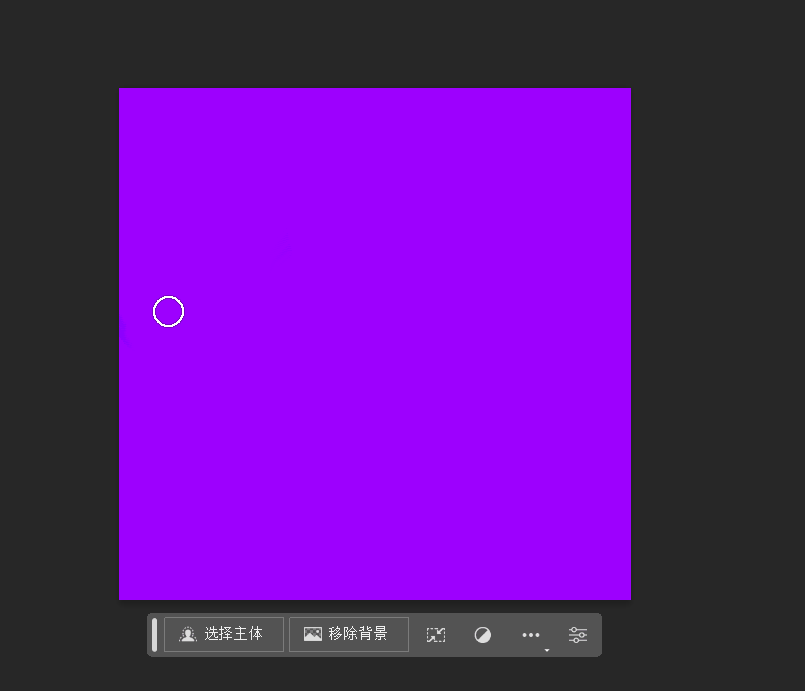Select the Transform image icon
This screenshot has width=805, height=691.
point(436,635)
